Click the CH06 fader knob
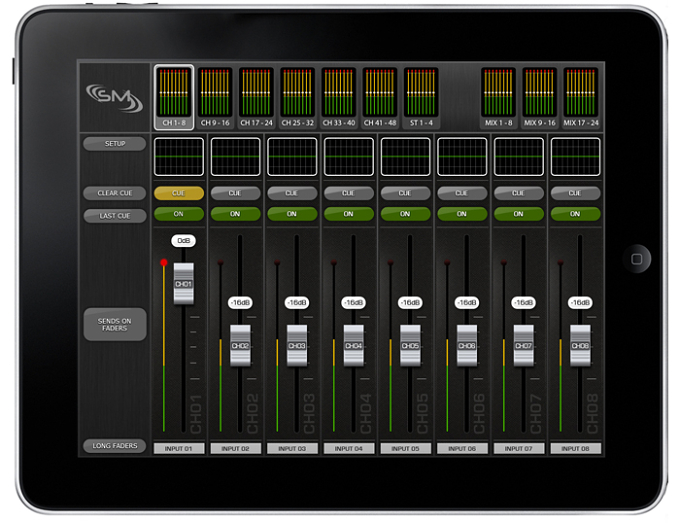Image resolution: width=680 pixels, height=523 pixels. [x=467, y=346]
